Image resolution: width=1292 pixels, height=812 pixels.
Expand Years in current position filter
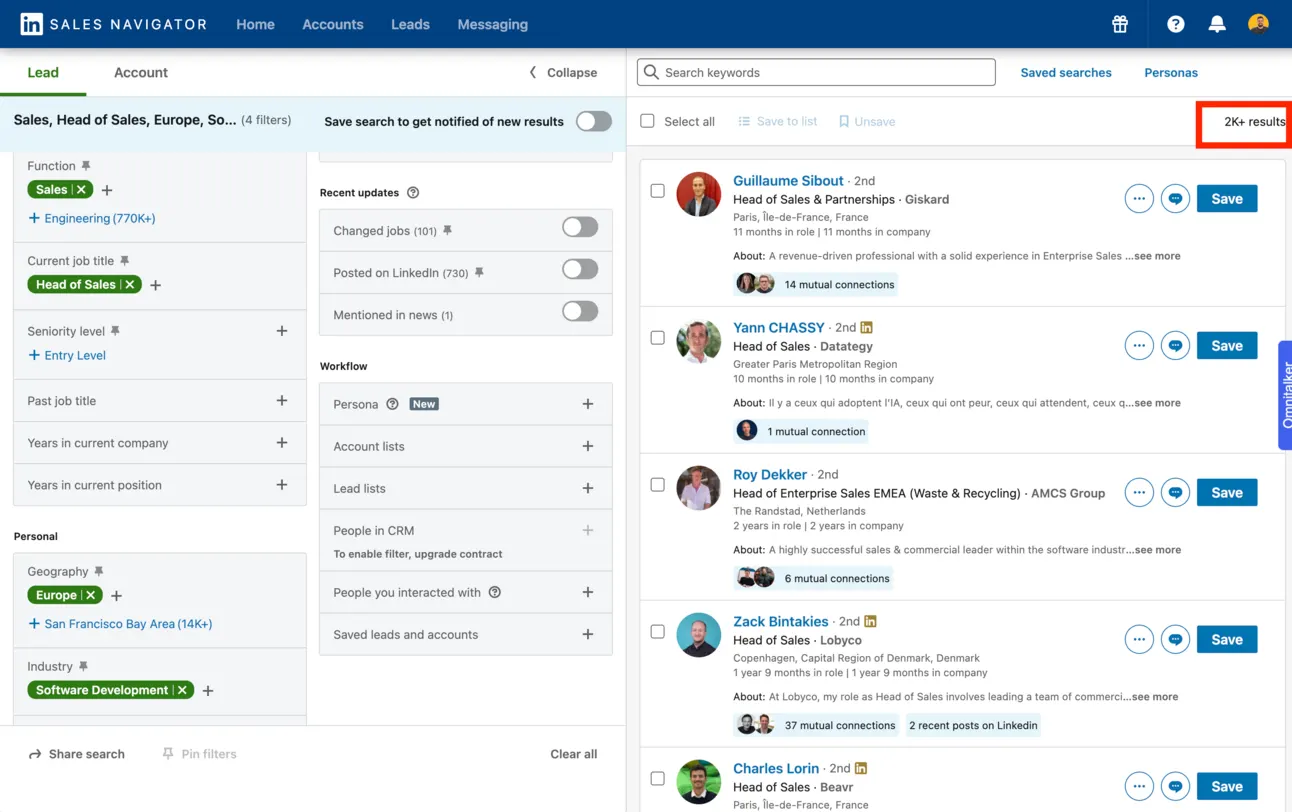coord(282,484)
